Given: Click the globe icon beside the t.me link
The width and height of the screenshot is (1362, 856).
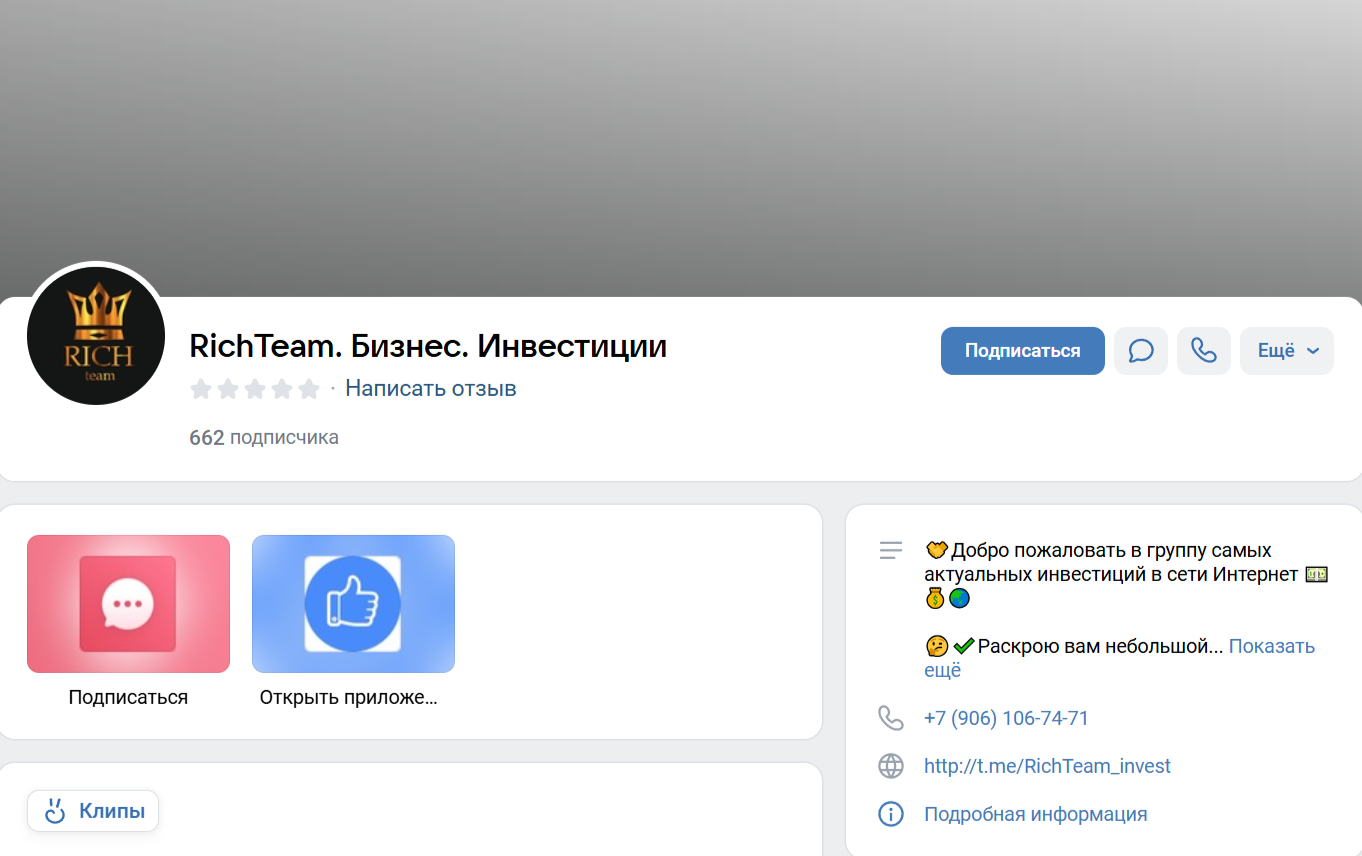Looking at the screenshot, I should [891, 766].
